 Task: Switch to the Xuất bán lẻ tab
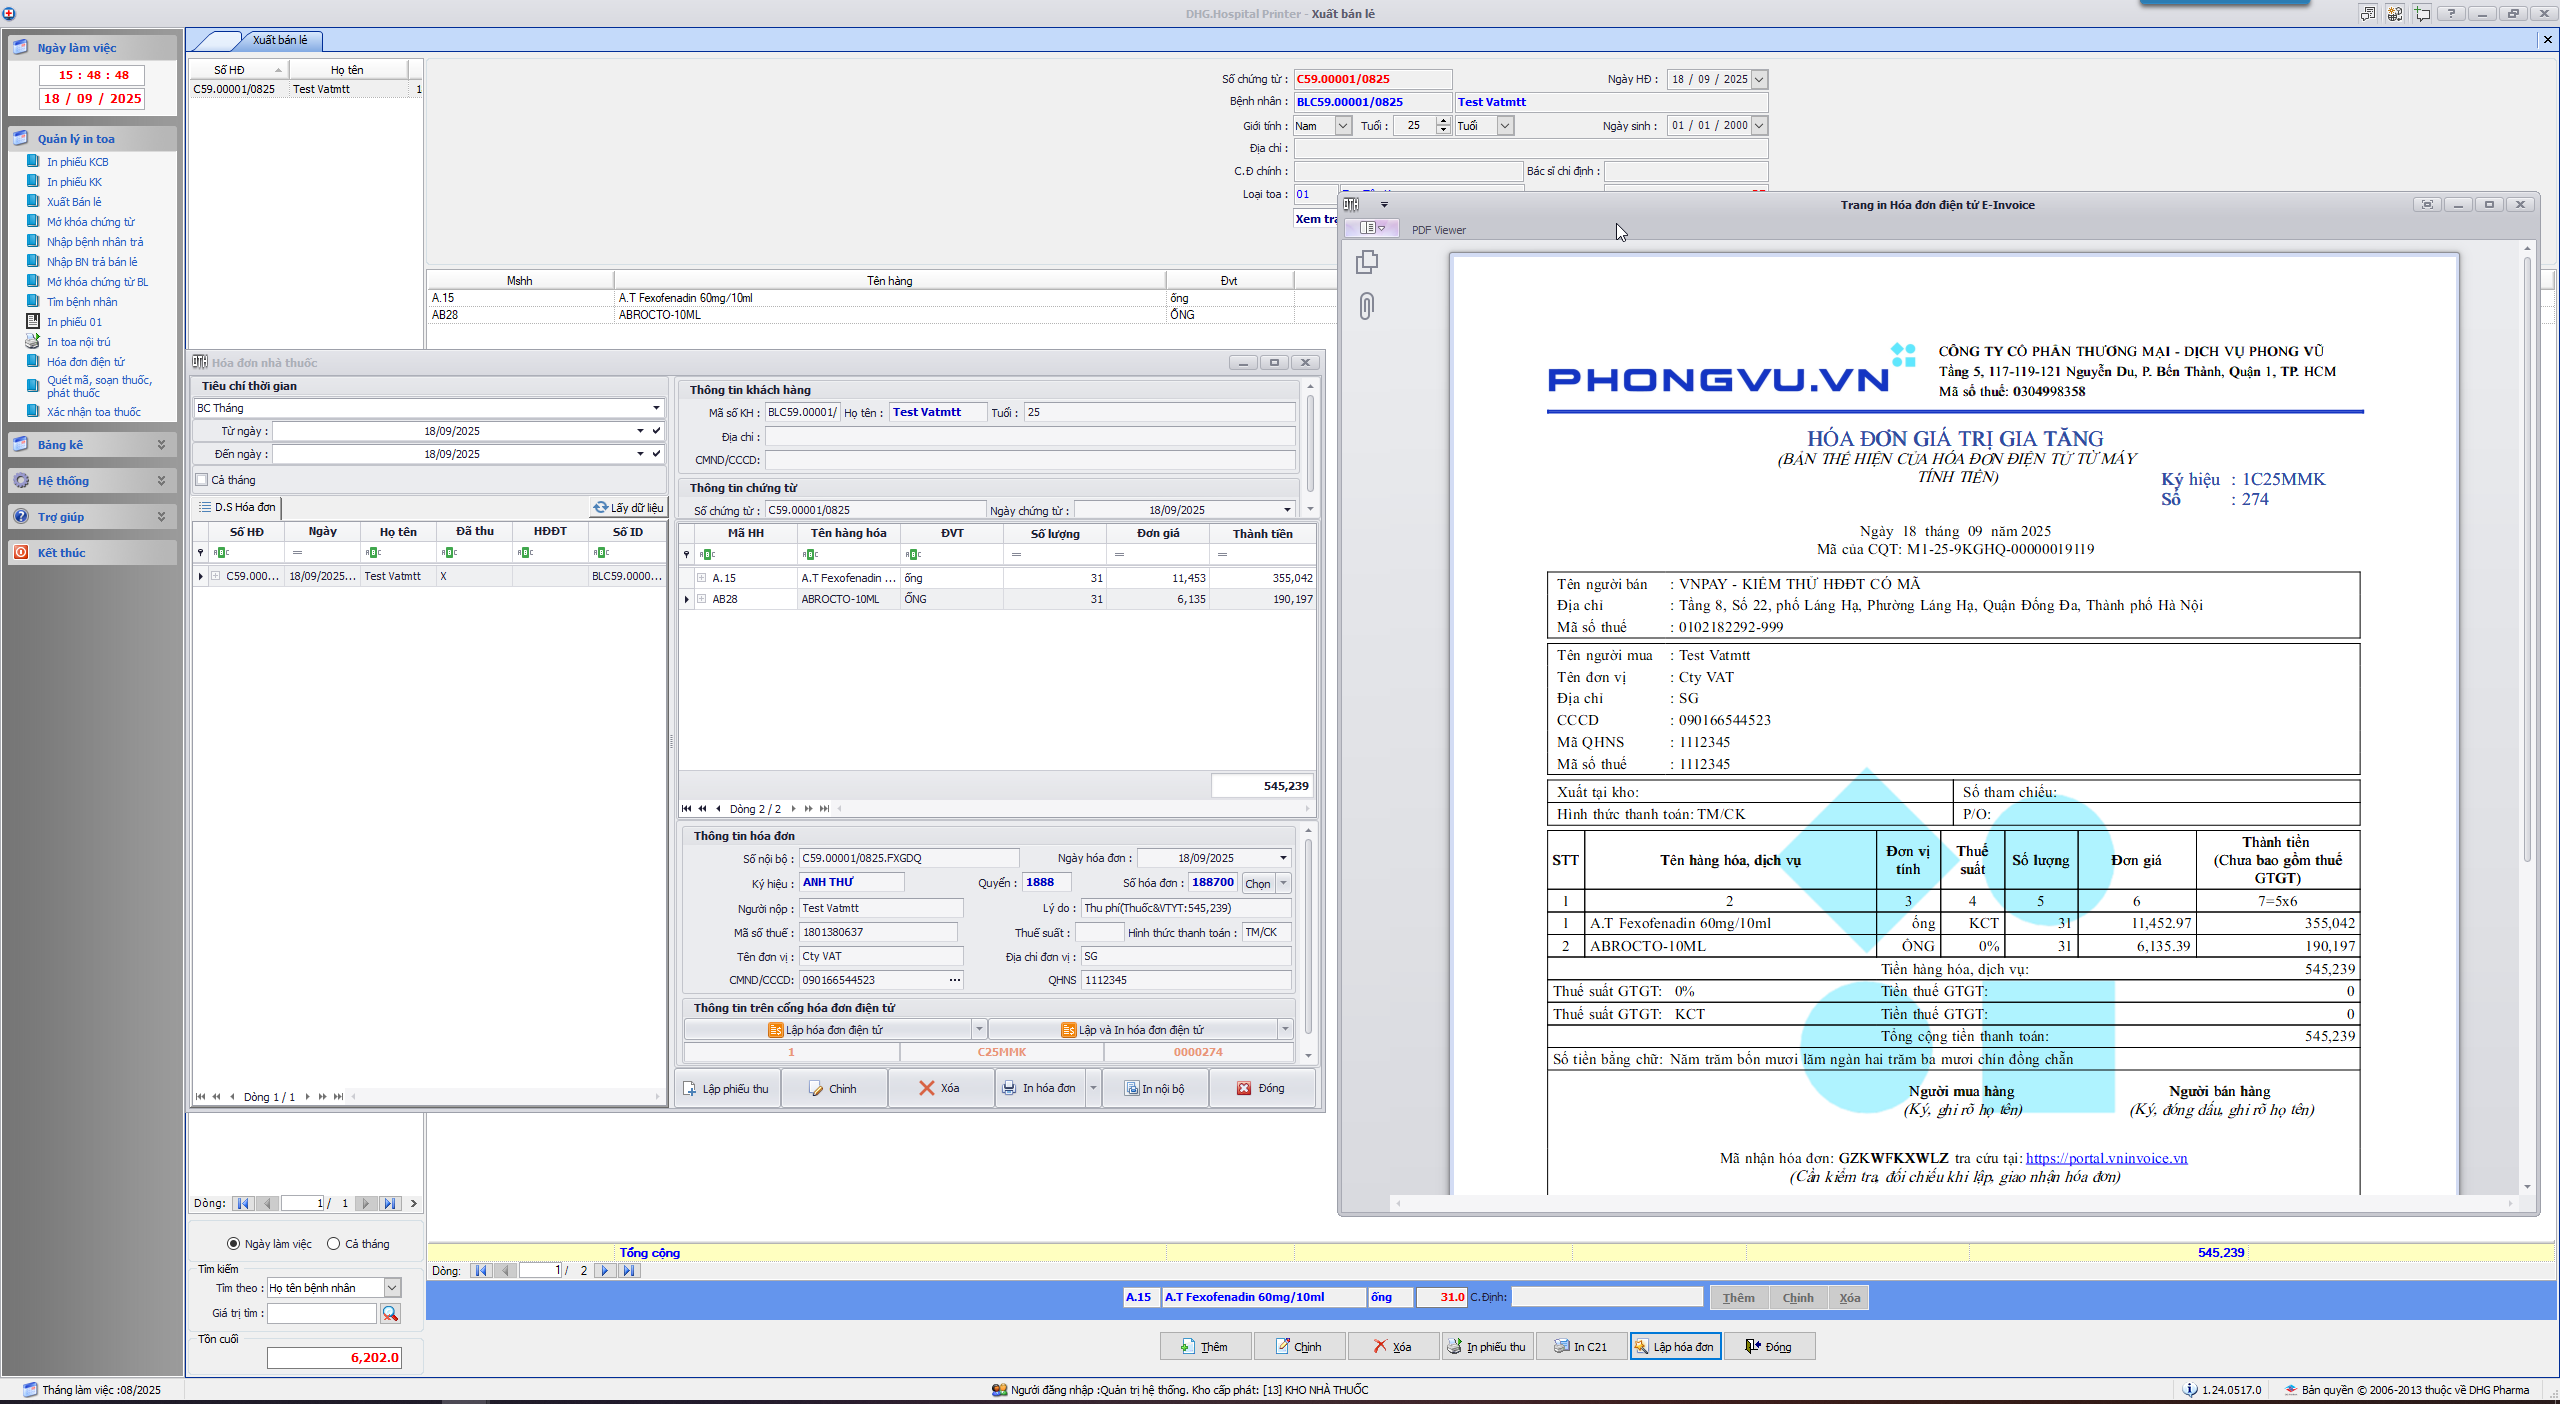280,40
